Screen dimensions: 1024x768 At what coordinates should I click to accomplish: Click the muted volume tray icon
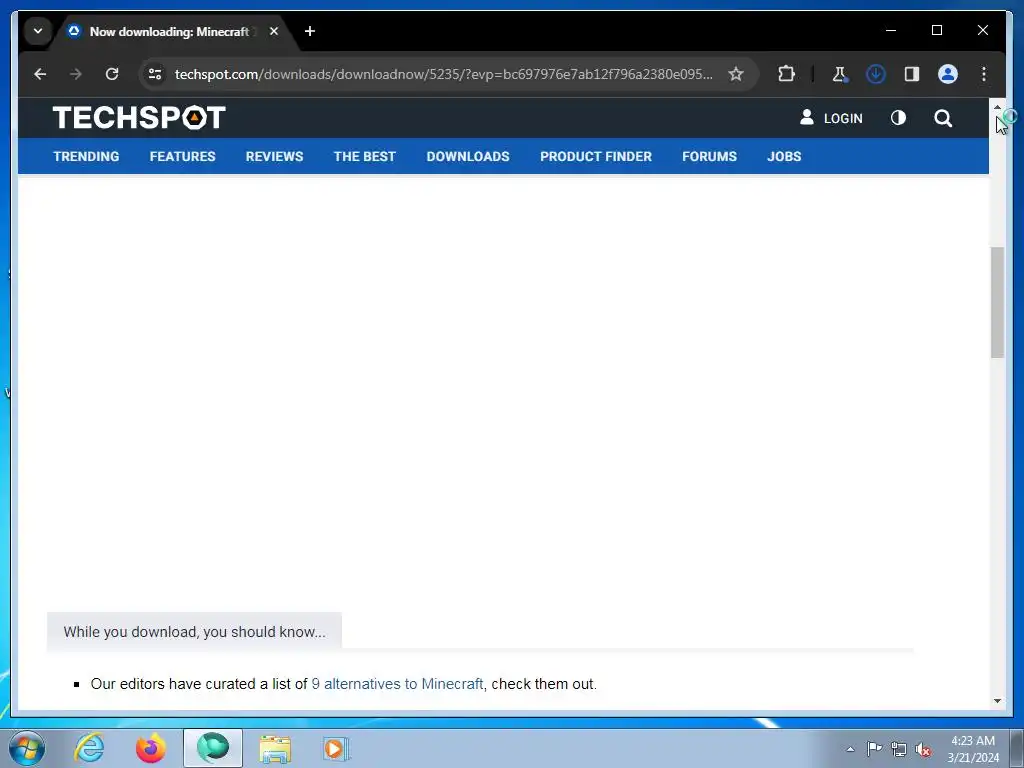pos(923,749)
